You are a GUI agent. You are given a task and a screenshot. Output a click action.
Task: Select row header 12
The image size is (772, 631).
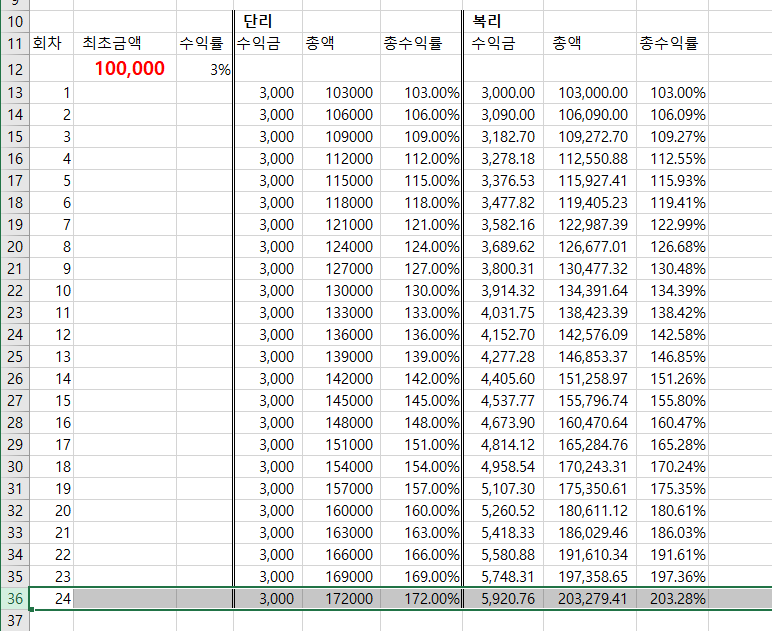coord(15,68)
